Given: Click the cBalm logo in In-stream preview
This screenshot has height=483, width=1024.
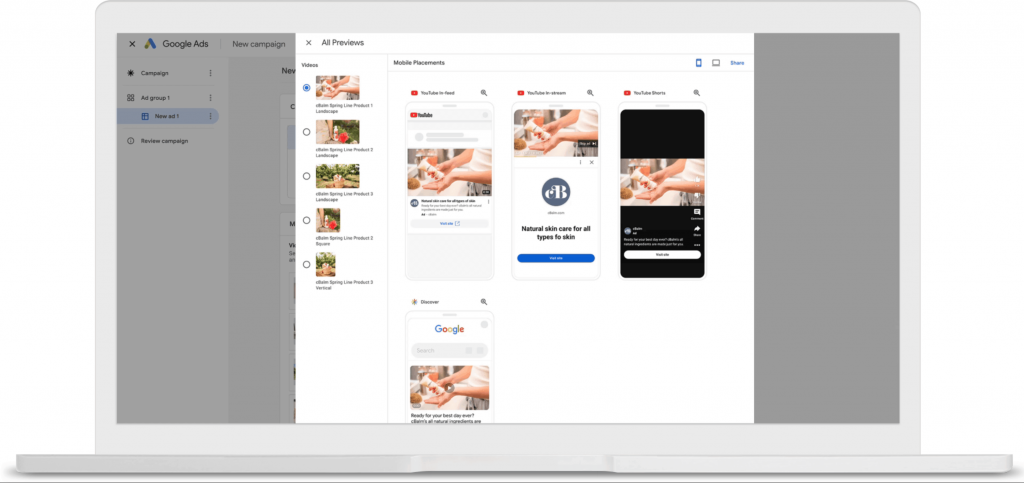Looking at the screenshot, I should tap(556, 192).
